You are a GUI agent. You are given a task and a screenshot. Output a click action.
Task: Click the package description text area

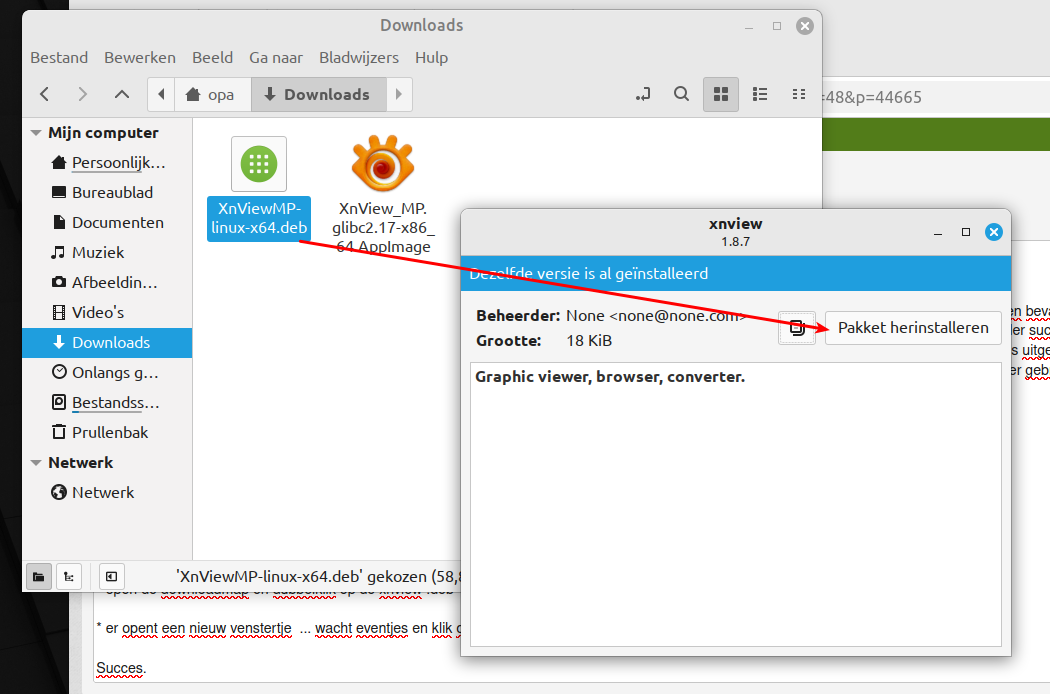tap(736, 505)
